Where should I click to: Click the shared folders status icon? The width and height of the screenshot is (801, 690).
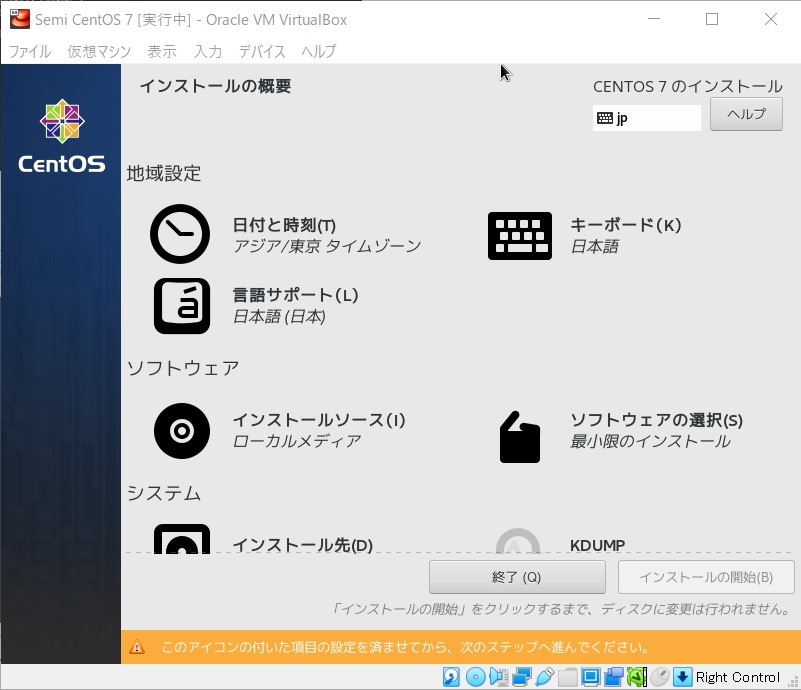click(x=567, y=677)
